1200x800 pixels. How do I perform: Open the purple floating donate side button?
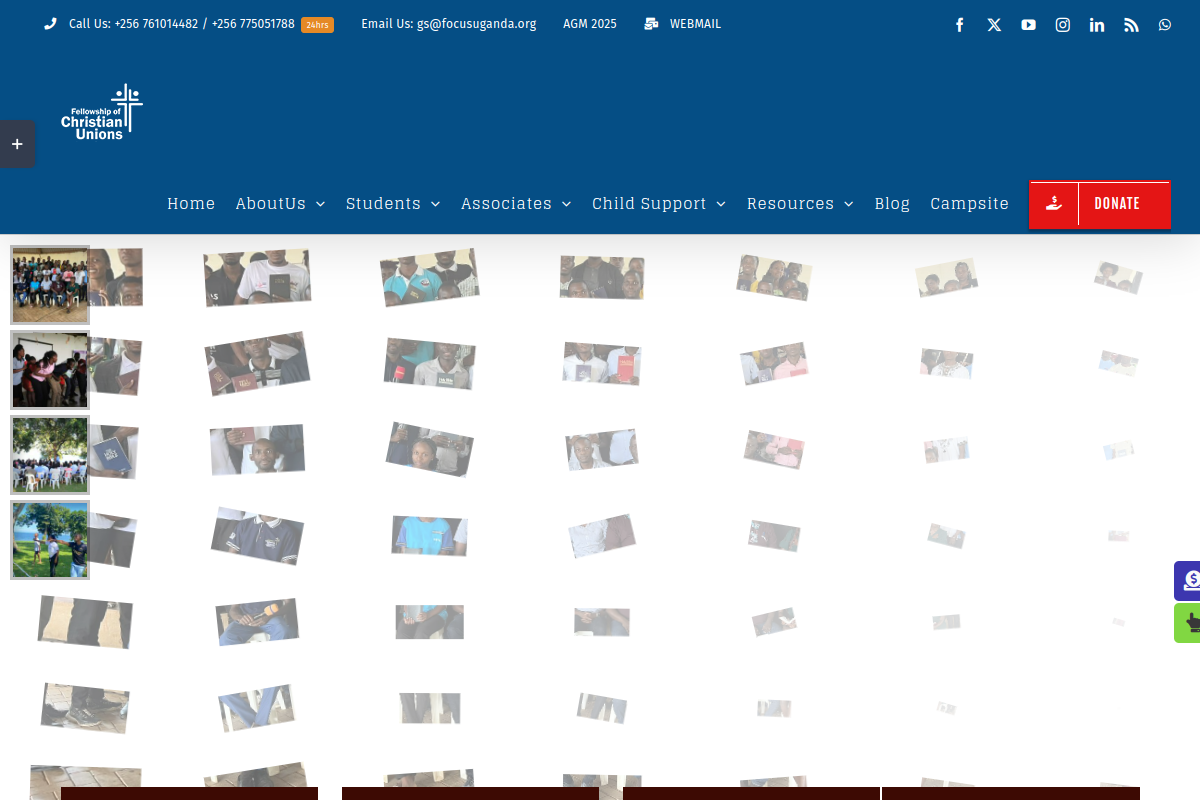click(1188, 581)
